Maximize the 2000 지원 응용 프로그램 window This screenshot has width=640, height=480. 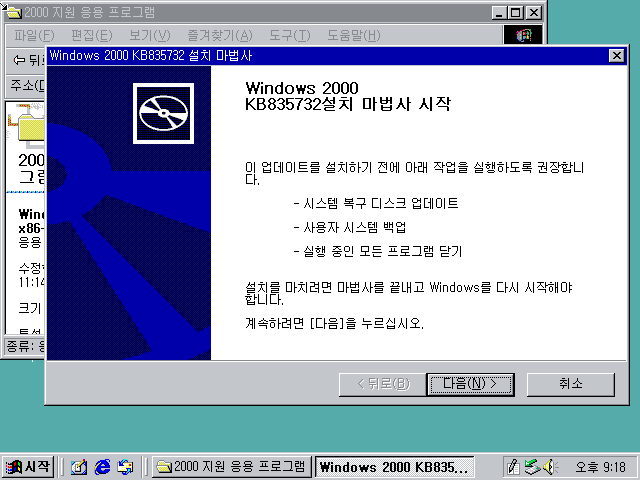[x=515, y=13]
